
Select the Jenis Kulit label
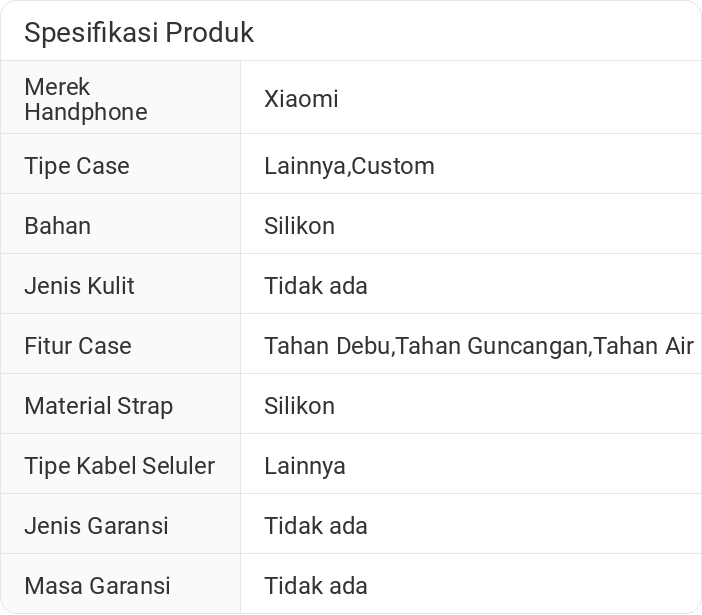click(79, 286)
